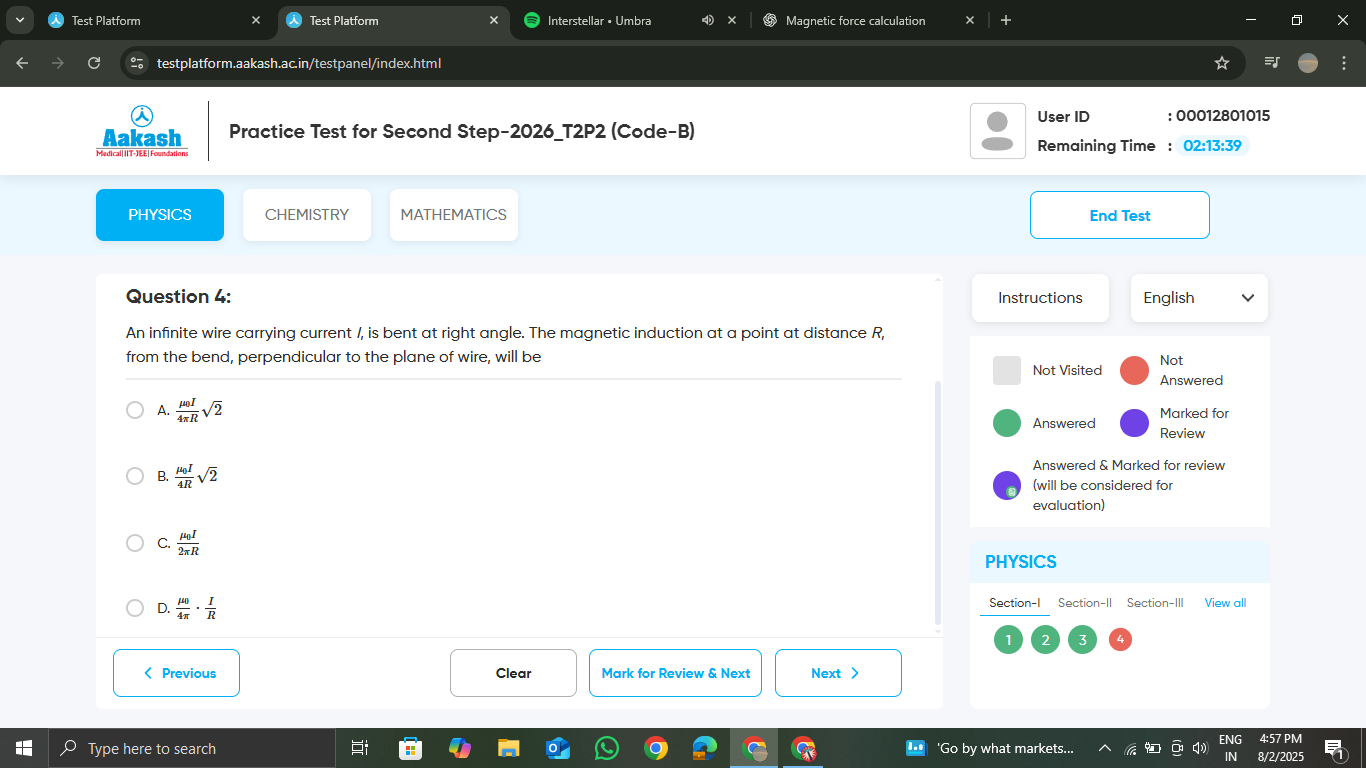Go to the Section-II tab
This screenshot has height=768, width=1366.
click(x=1084, y=603)
